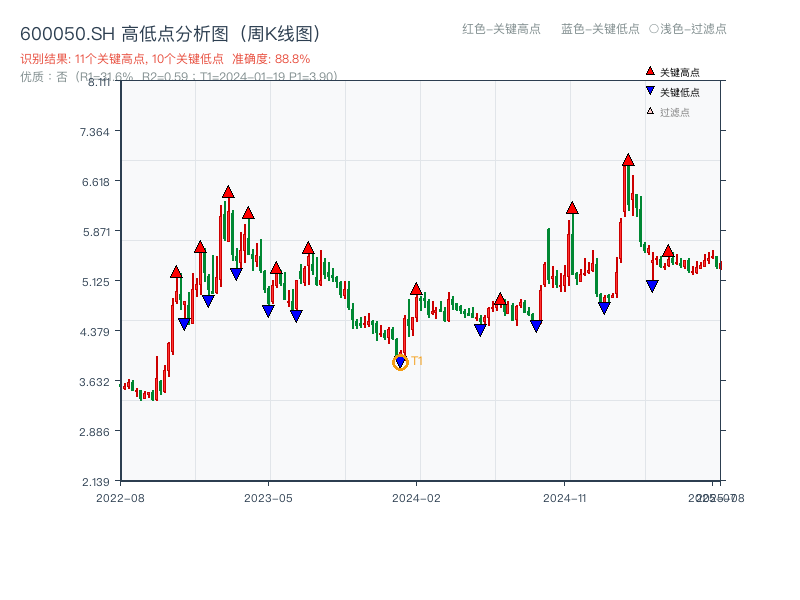800x600 pixels.
Task: Select the orange circle marking point T1
Action: 399,361
